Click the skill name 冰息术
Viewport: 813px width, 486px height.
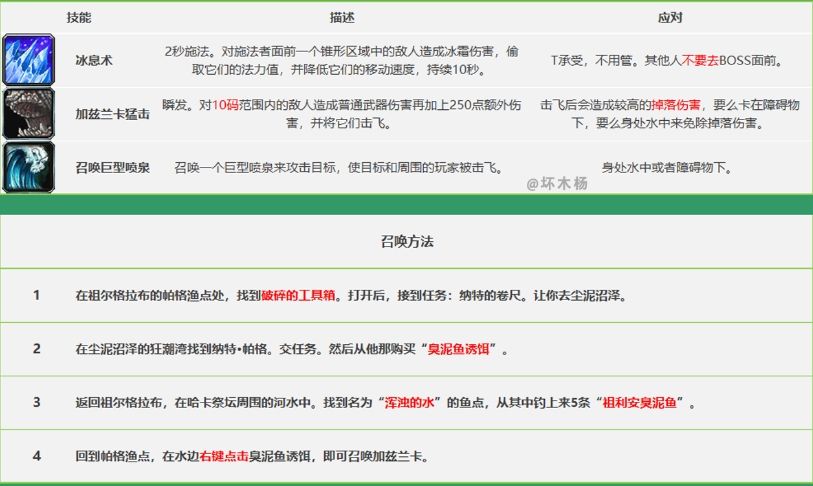94,60
